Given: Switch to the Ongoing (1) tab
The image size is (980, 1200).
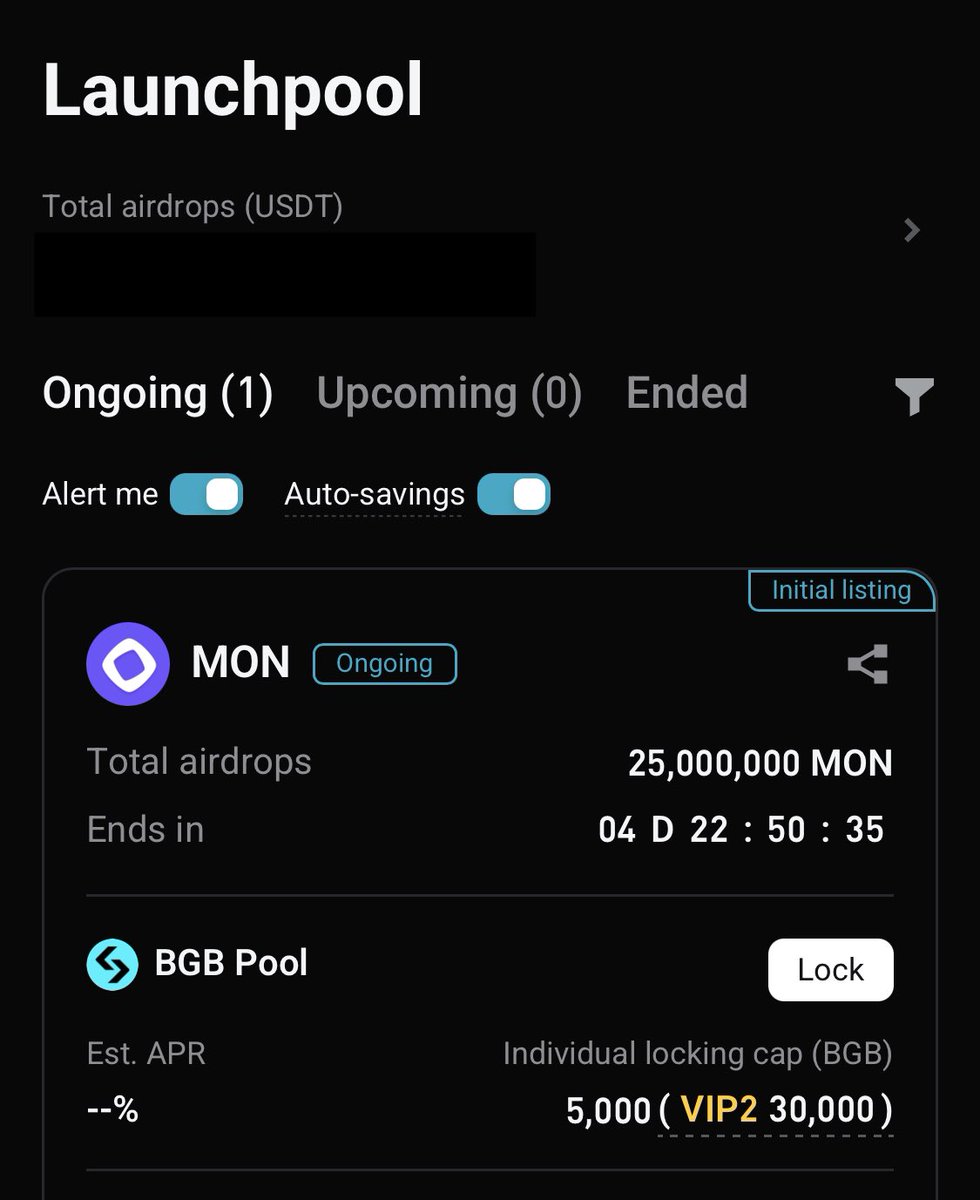Looking at the screenshot, I should pyautogui.click(x=157, y=393).
